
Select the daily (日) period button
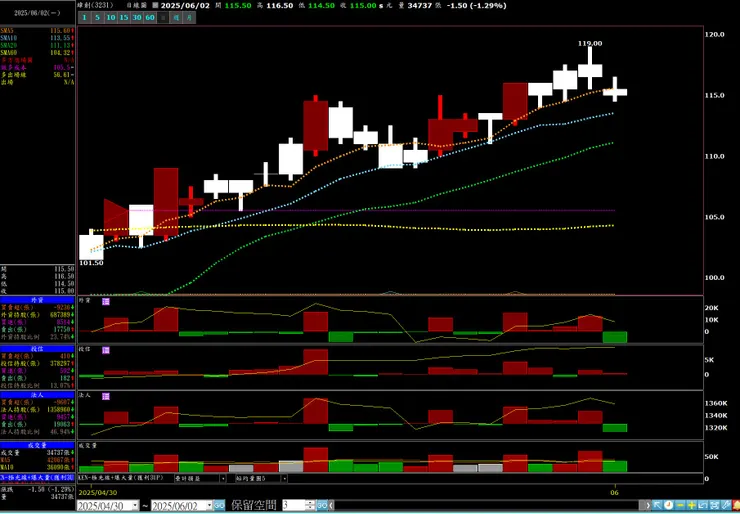point(163,17)
